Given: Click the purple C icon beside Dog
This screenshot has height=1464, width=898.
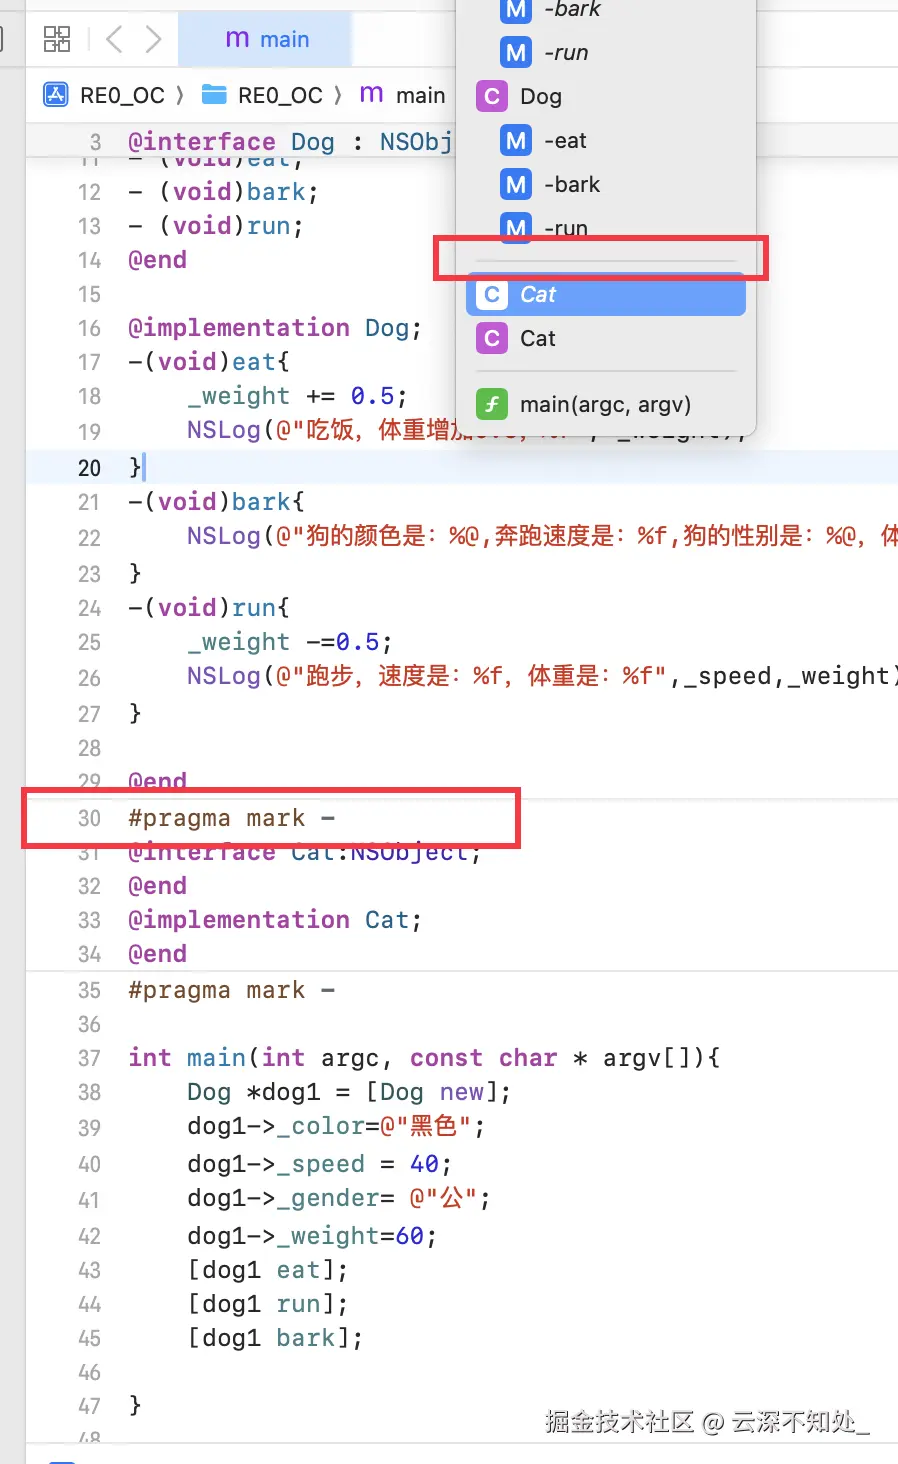Looking at the screenshot, I should click(x=491, y=96).
